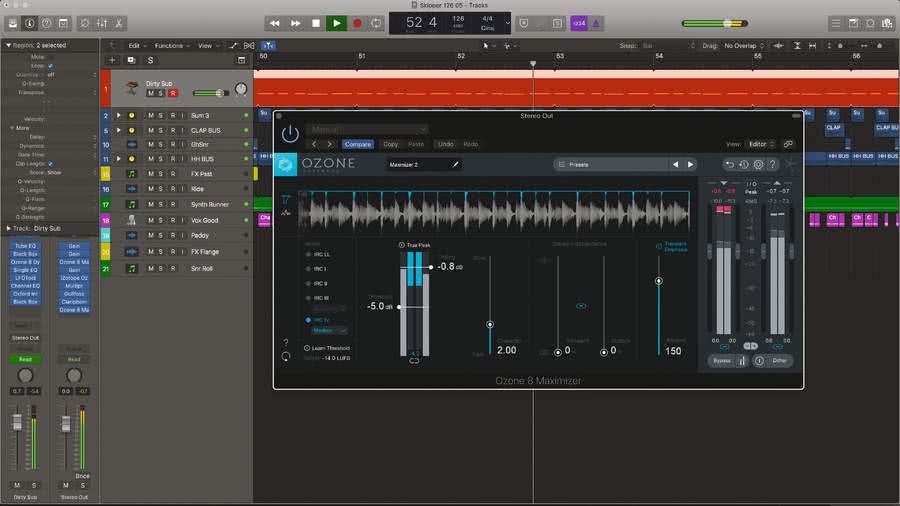The width and height of the screenshot is (900, 506).
Task: Adjust the Transient Emphasis amount slider handle
Action: pyautogui.click(x=659, y=281)
